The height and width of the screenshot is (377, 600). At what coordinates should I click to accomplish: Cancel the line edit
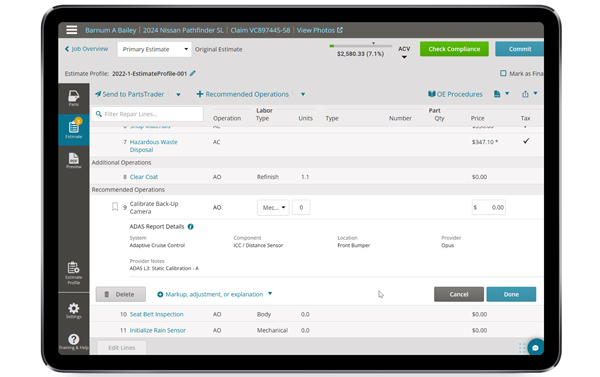click(459, 294)
